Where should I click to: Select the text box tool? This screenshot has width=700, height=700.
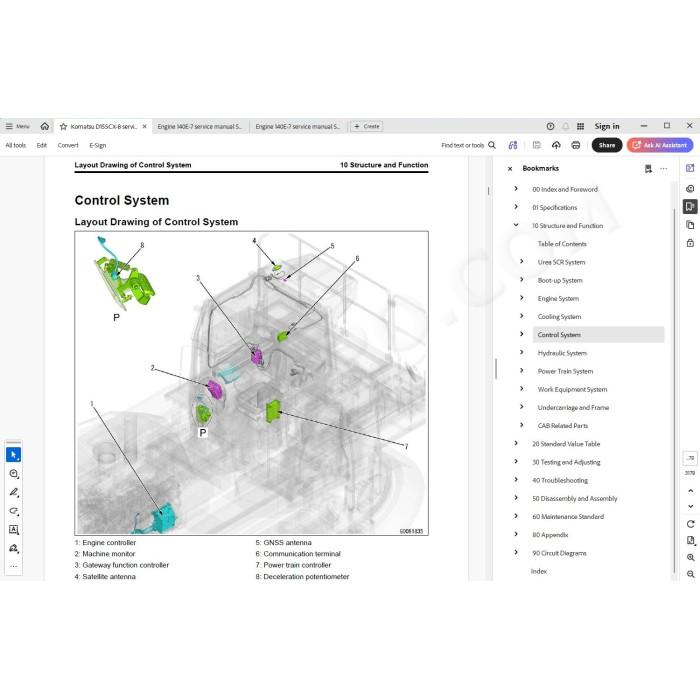click(x=13, y=529)
